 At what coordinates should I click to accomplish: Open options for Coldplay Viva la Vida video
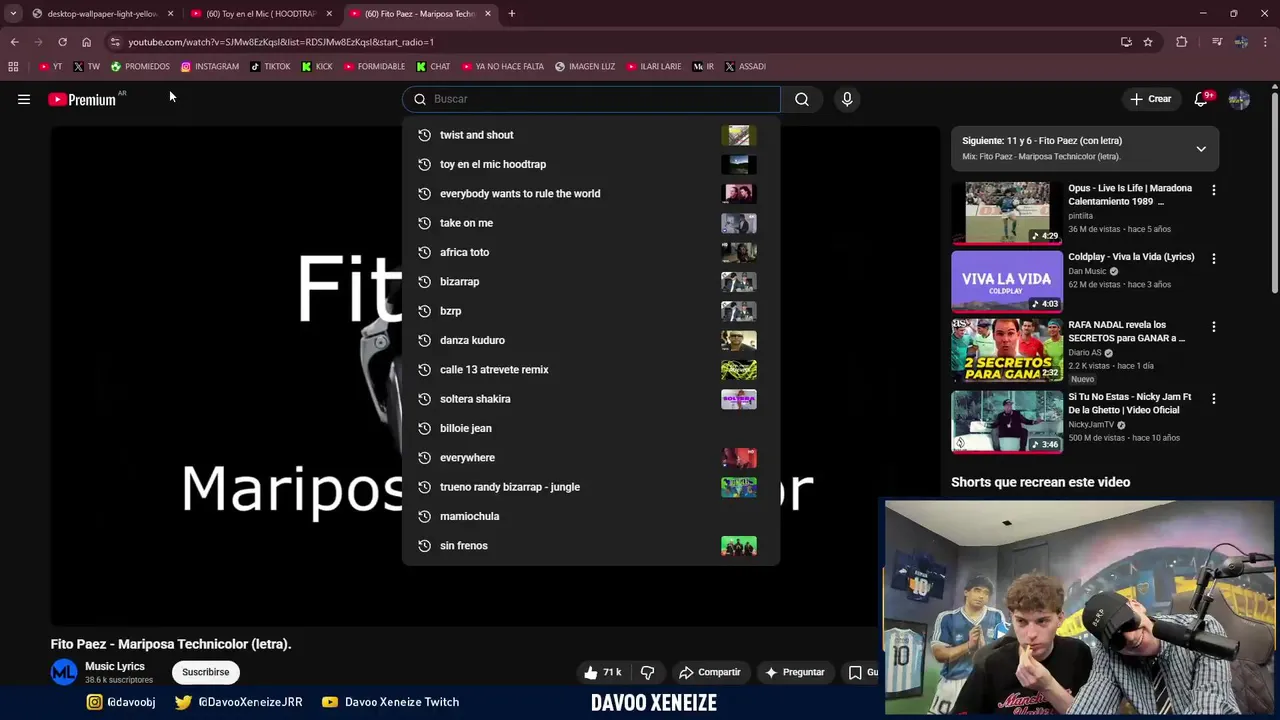click(x=1214, y=258)
